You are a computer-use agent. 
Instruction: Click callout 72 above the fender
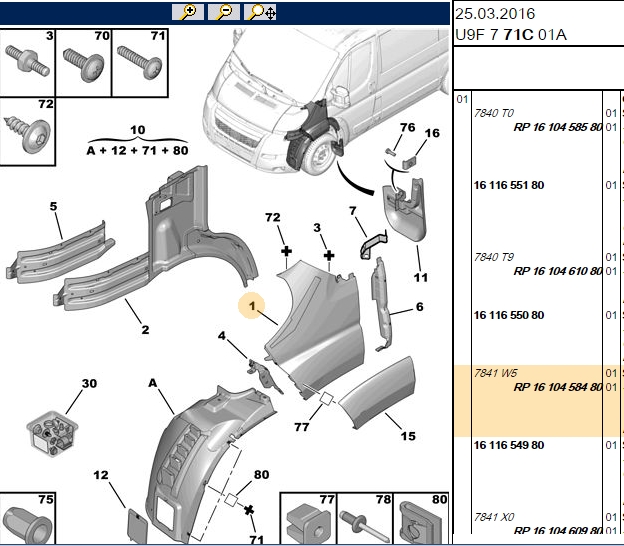pyautogui.click(x=273, y=217)
